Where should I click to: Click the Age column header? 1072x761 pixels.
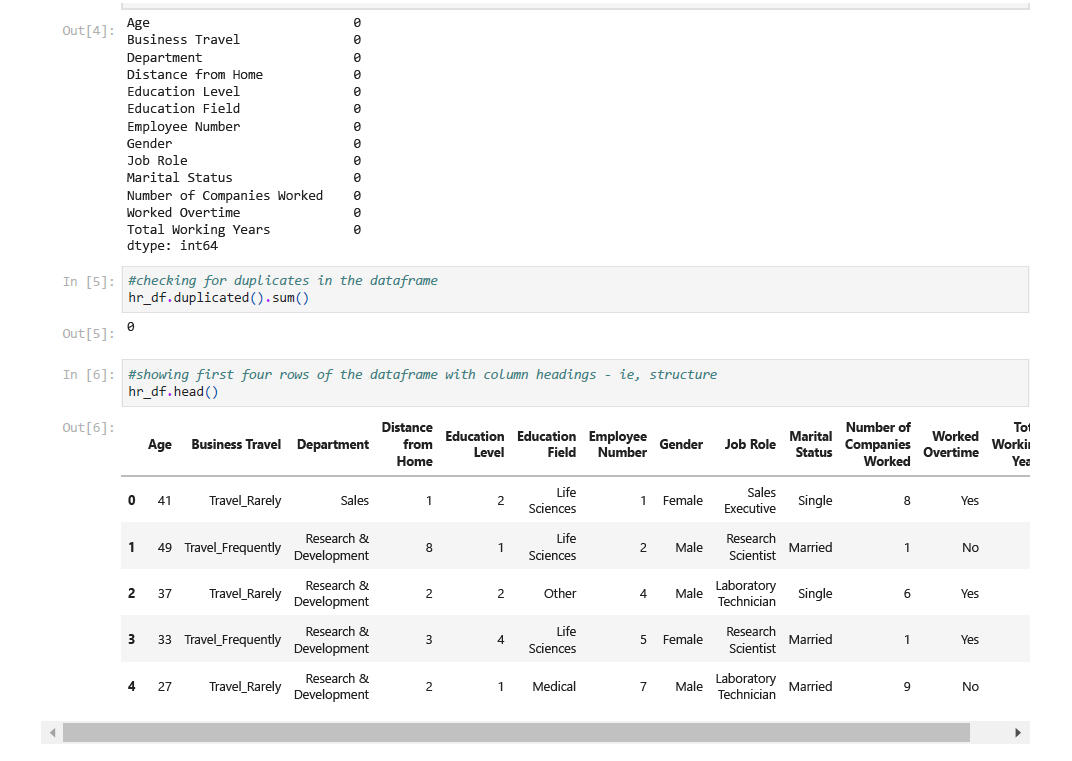tap(159, 444)
